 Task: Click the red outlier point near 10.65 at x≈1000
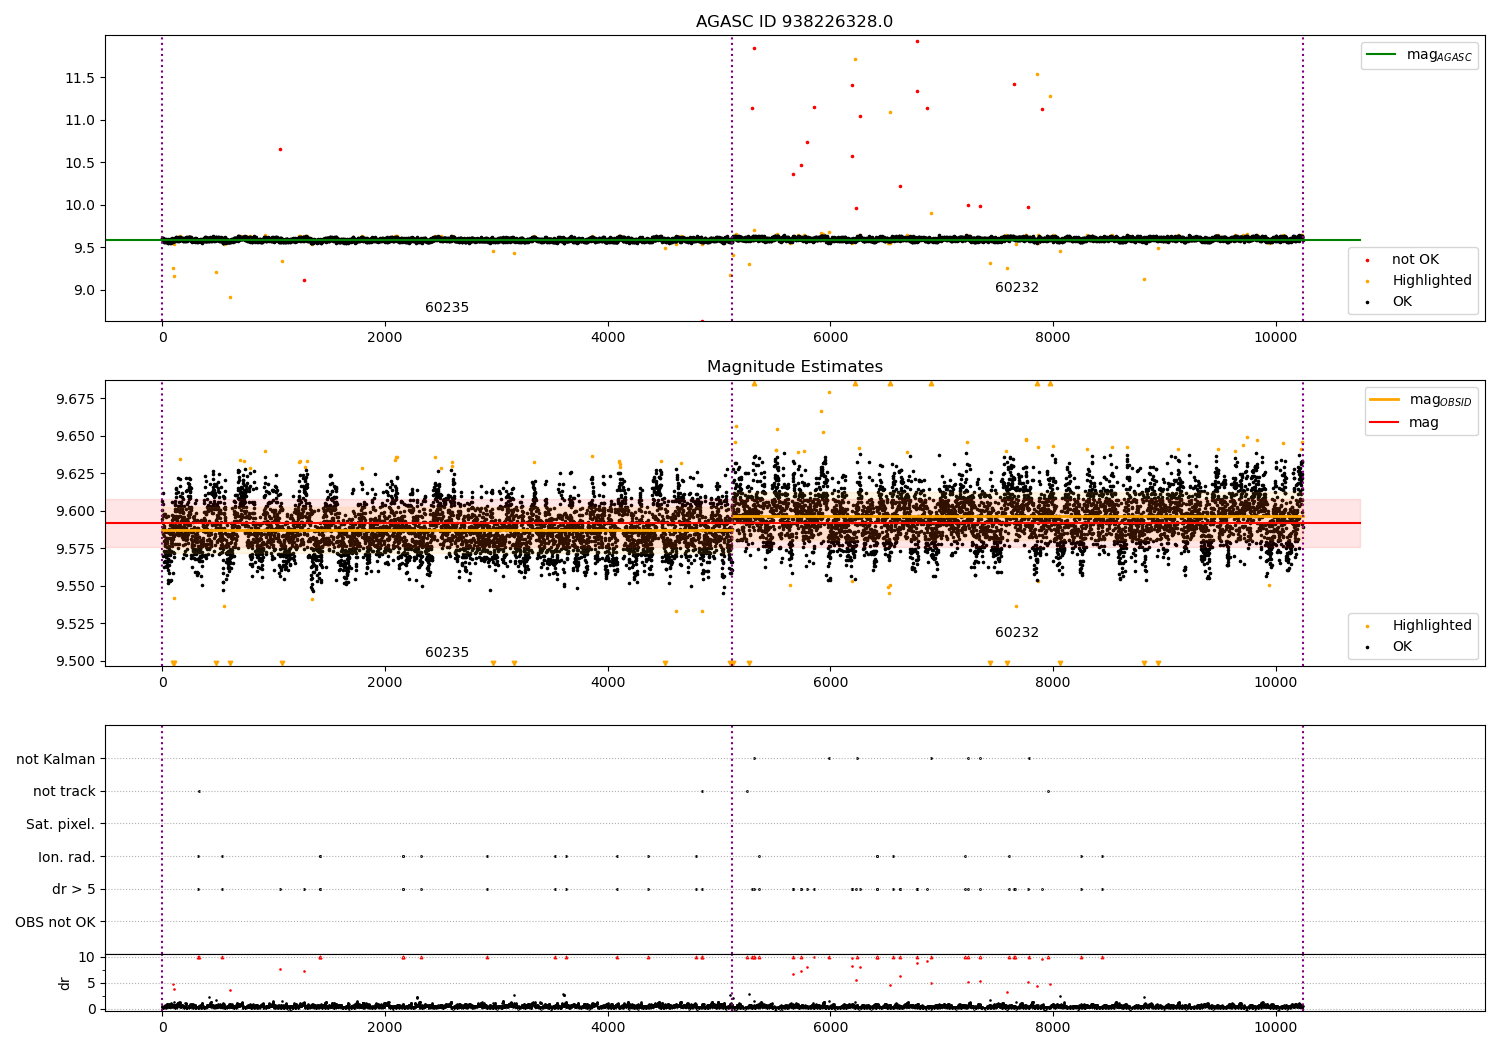280,149
